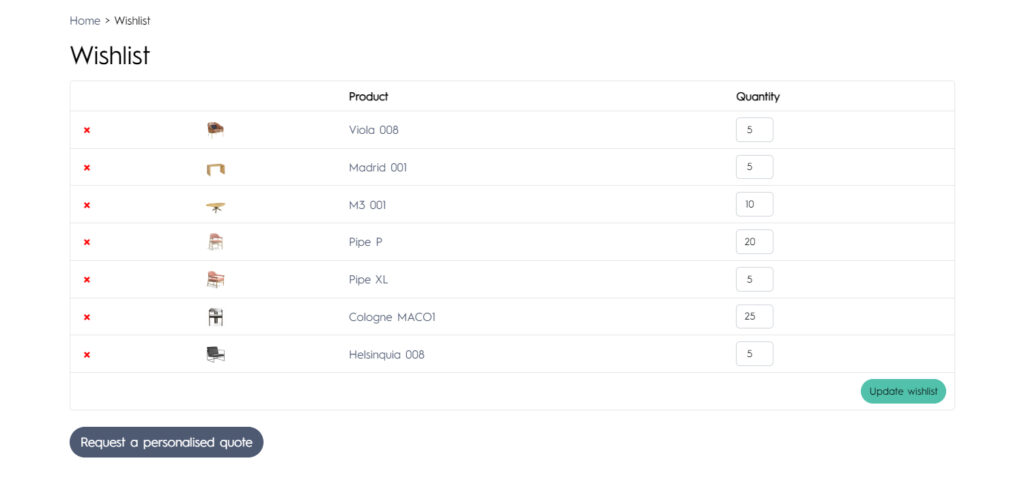The width and height of the screenshot is (1024, 478).
Task: Go to the Home breadcrumb link
Action: 85,21
